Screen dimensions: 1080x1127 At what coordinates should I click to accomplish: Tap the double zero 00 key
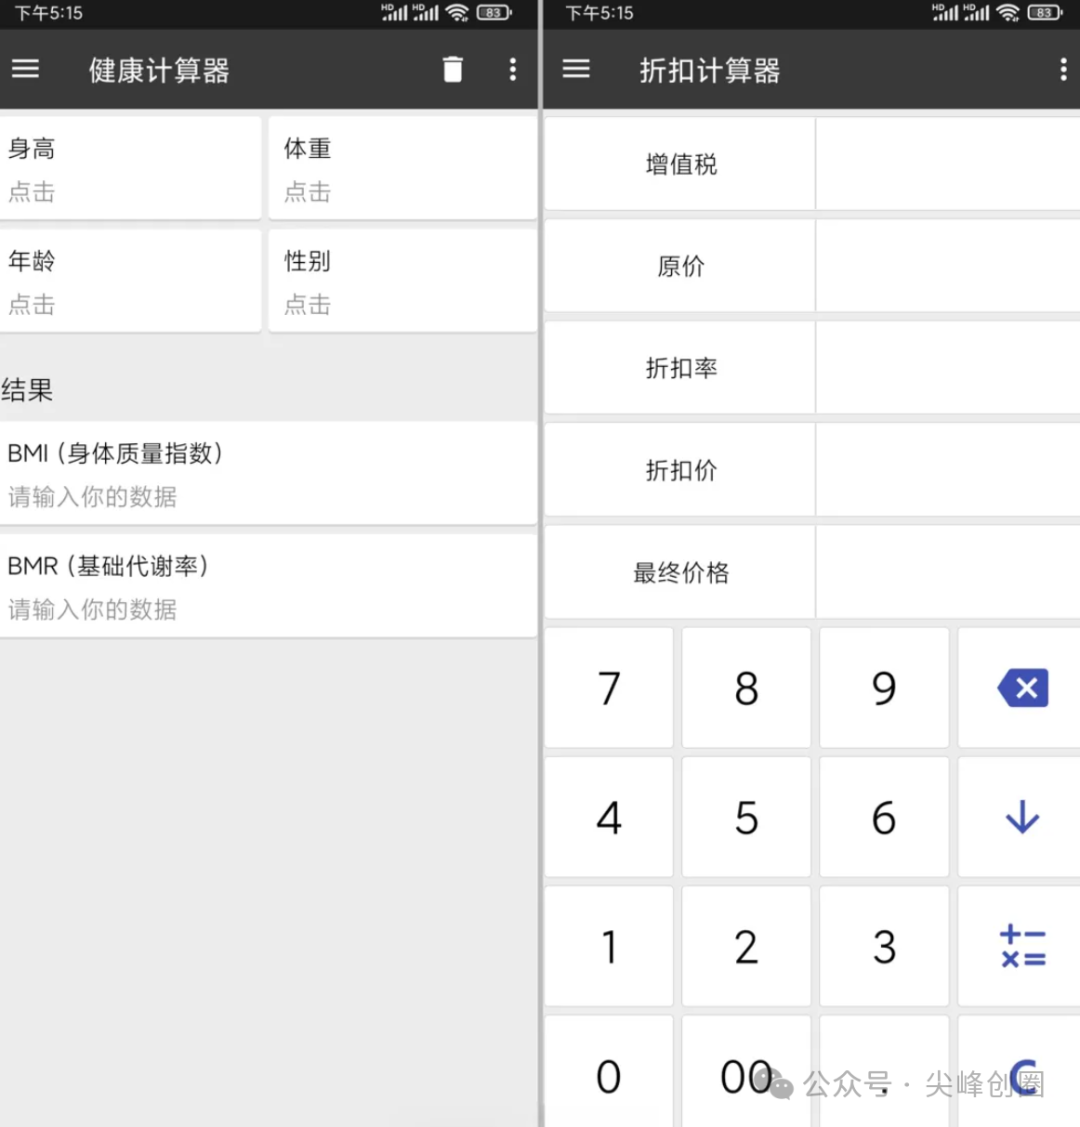747,1072
